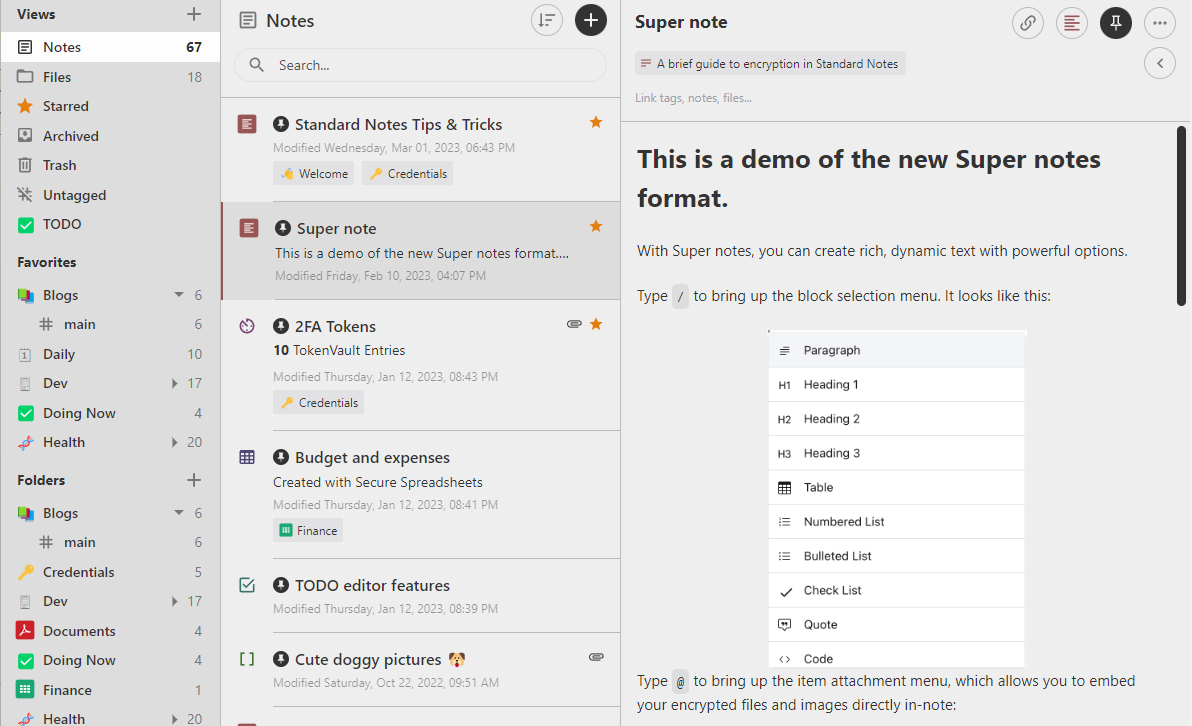Expand Dev folder under Favorites
The height and width of the screenshot is (726, 1192).
pos(175,383)
